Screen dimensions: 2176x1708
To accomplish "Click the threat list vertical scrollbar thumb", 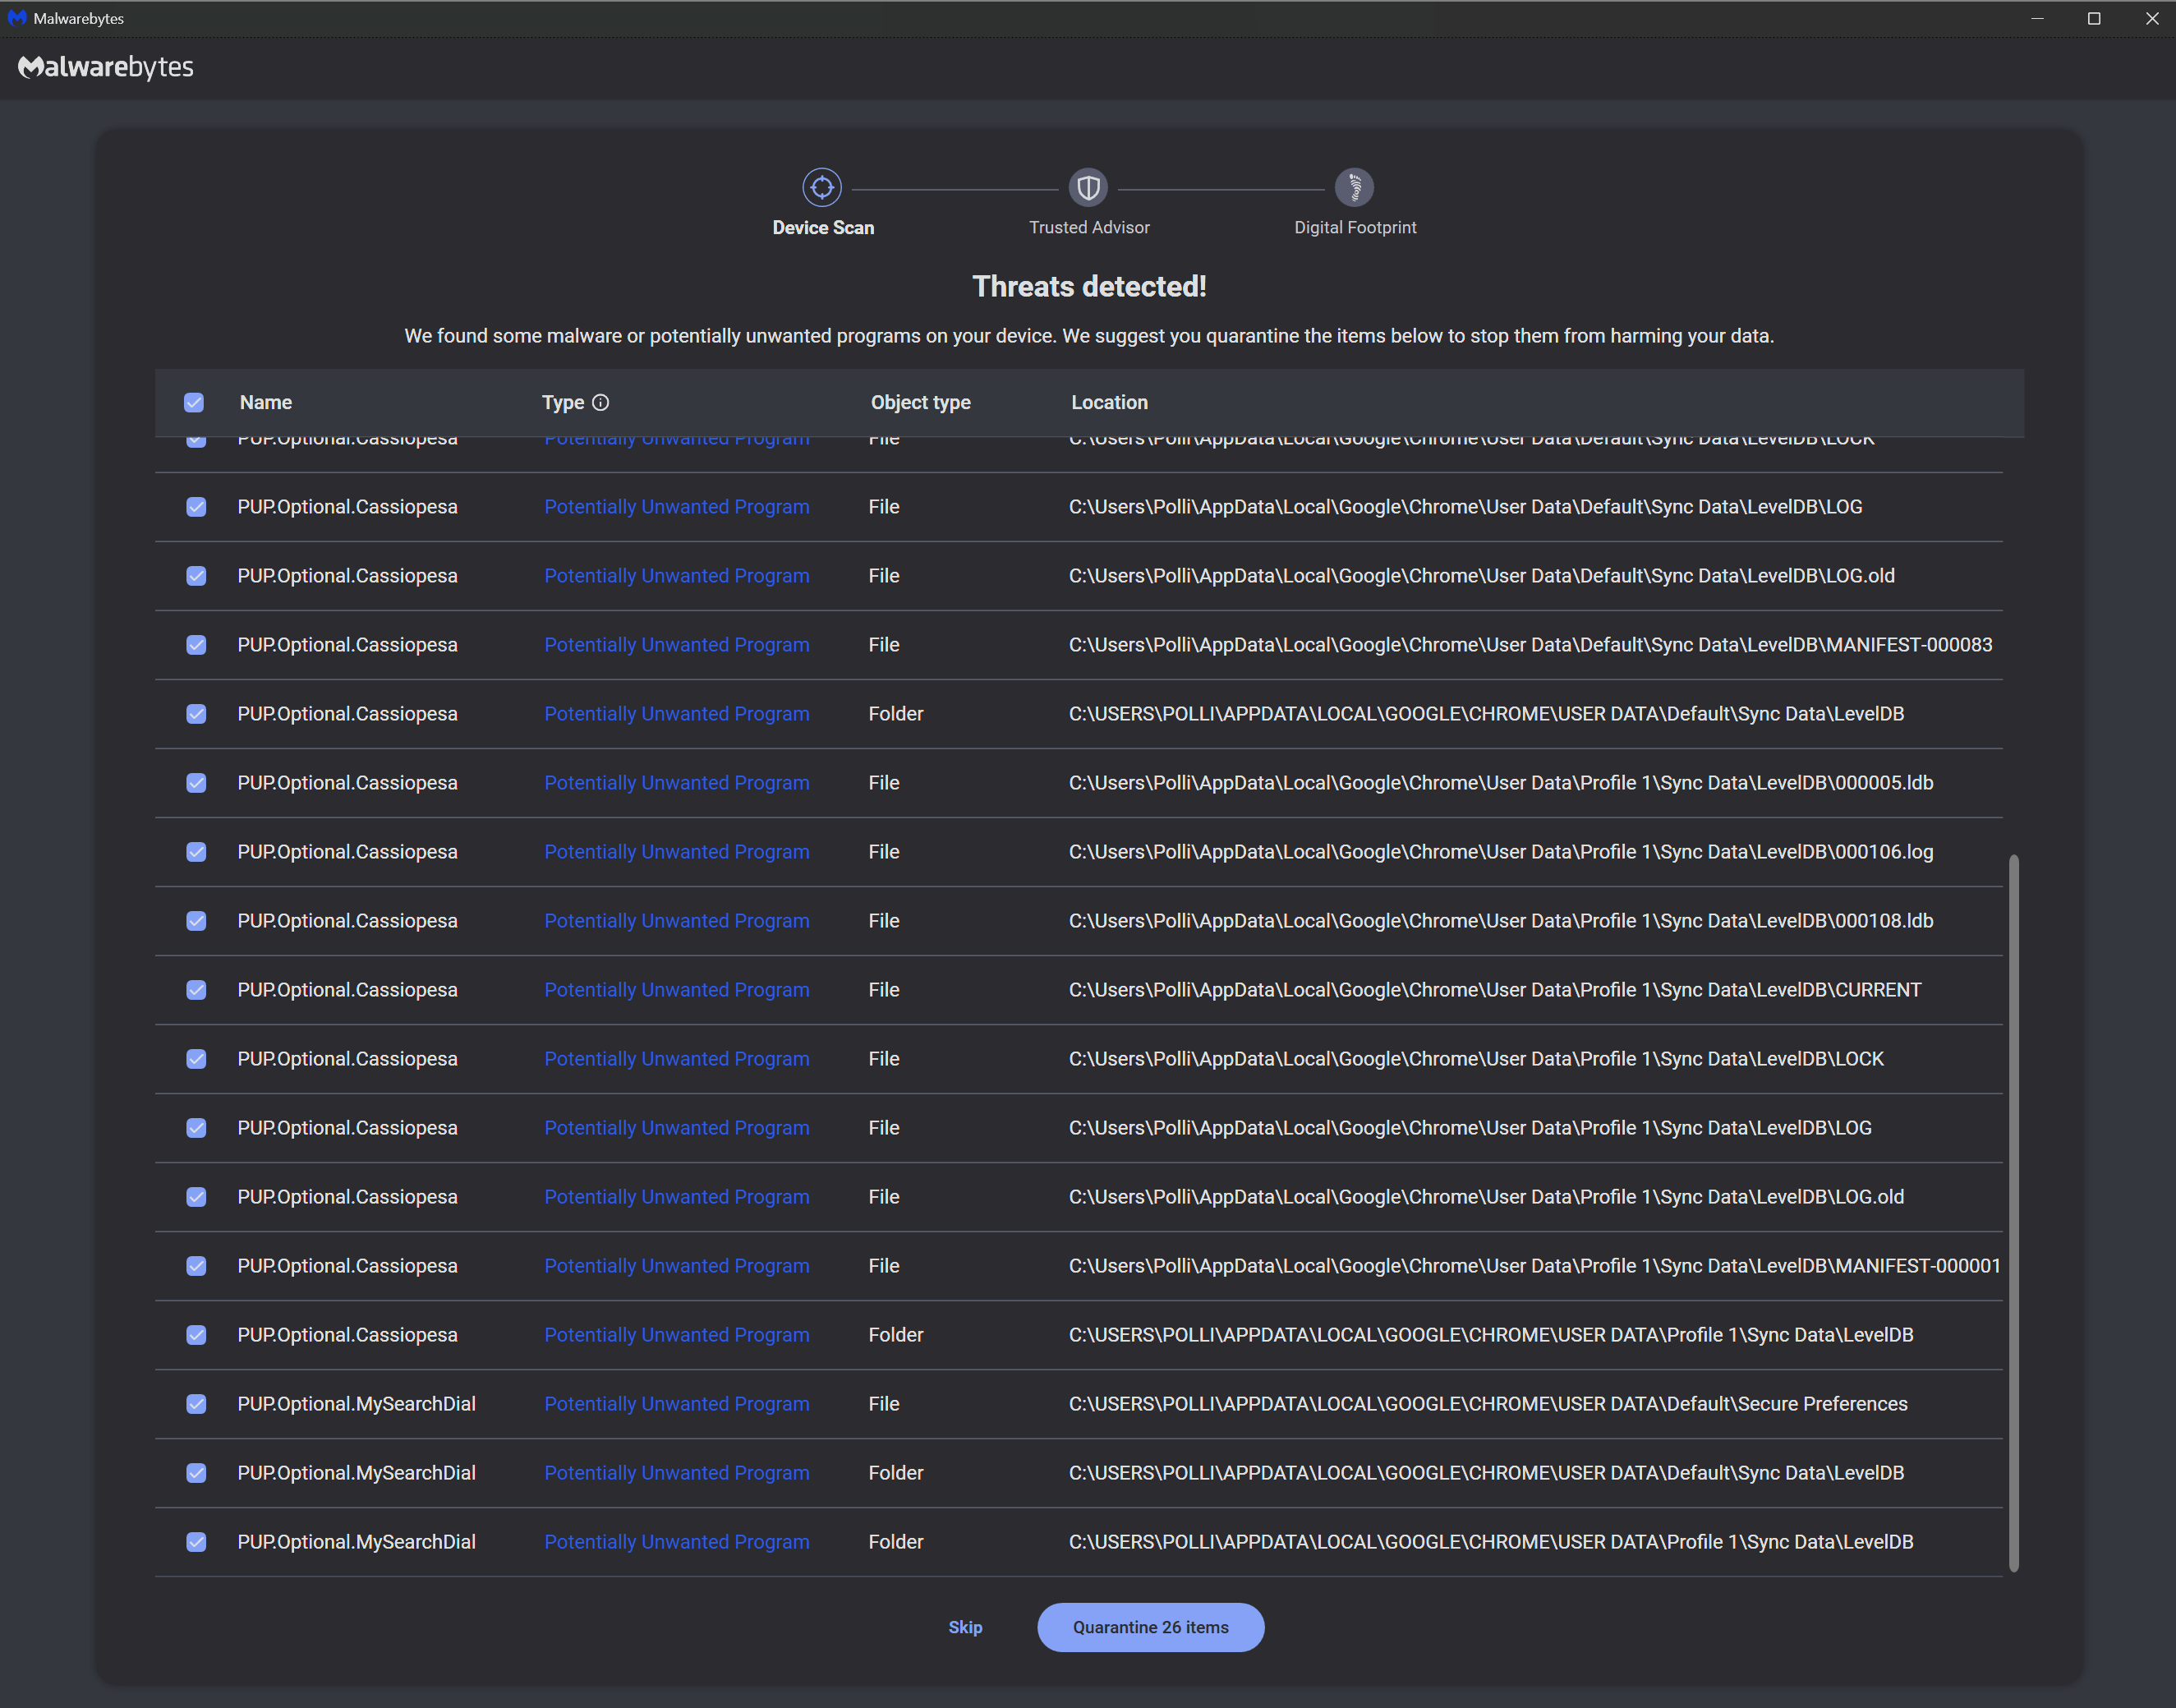I will tap(2013, 1213).
